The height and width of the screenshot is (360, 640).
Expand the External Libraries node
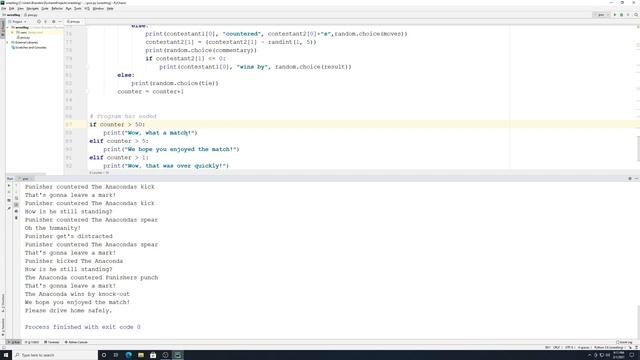[x=8, y=42]
